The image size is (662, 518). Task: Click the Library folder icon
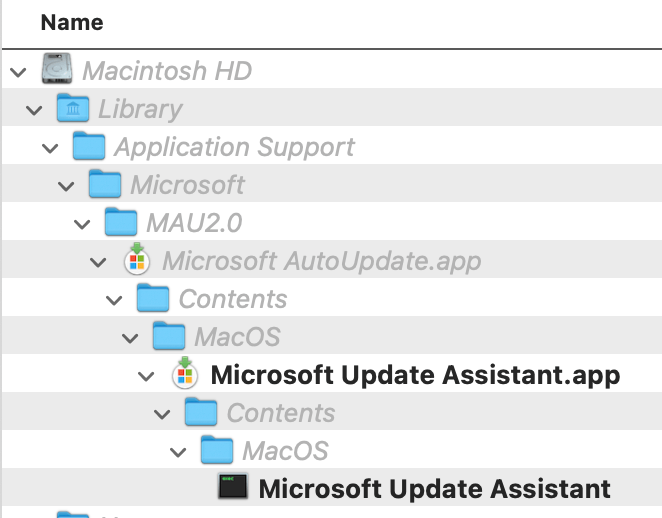[73, 109]
